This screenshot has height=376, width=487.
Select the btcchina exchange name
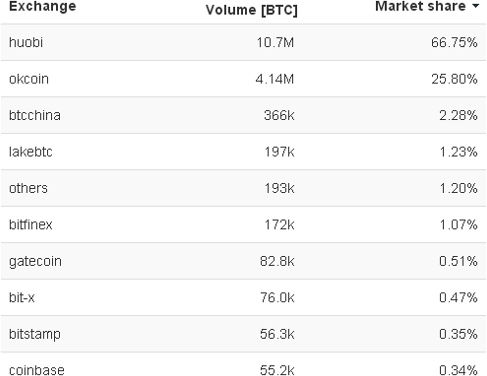35,115
